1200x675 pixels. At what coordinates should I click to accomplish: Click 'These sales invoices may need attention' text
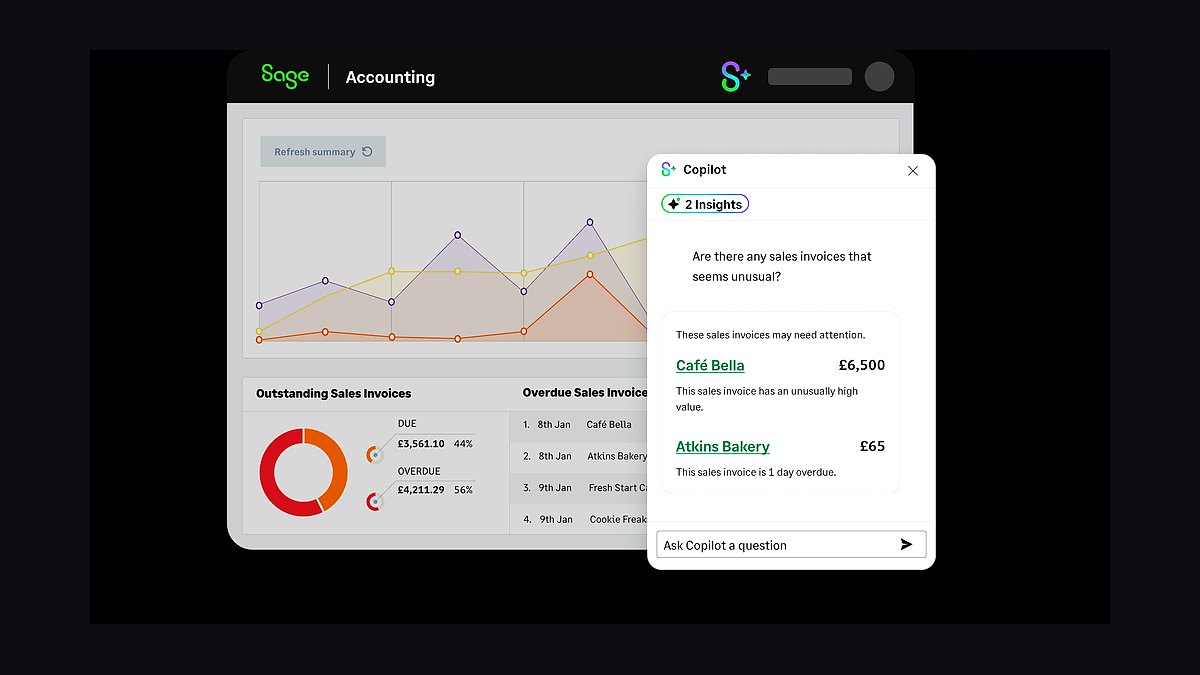[x=771, y=335]
